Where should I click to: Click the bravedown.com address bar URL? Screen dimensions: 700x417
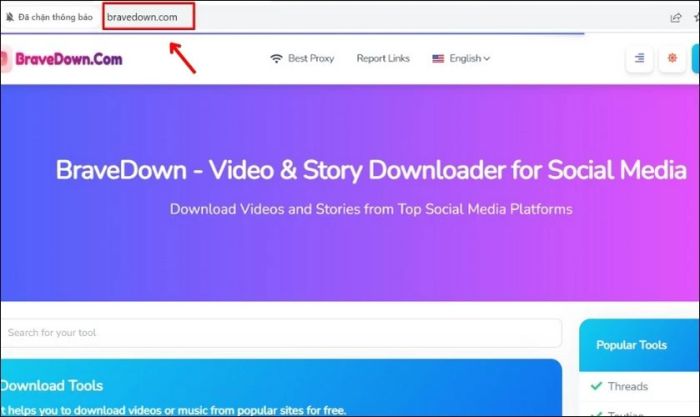142,17
